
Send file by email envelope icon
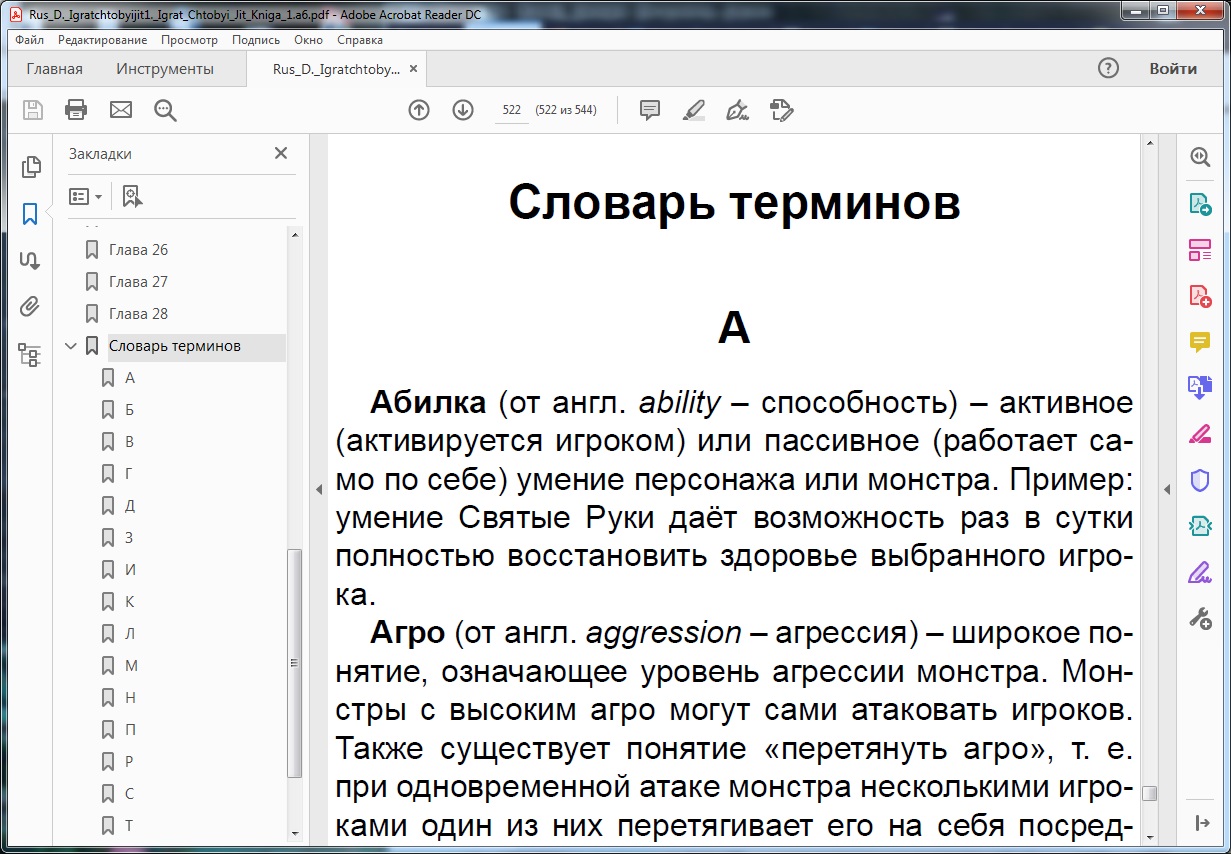point(121,110)
